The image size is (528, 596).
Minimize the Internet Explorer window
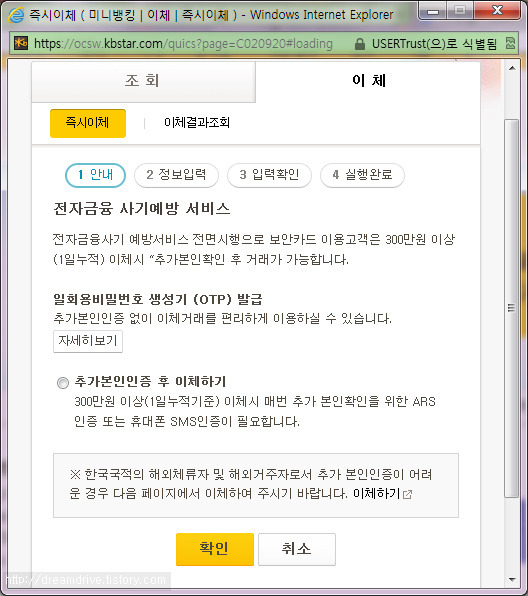click(432, 11)
